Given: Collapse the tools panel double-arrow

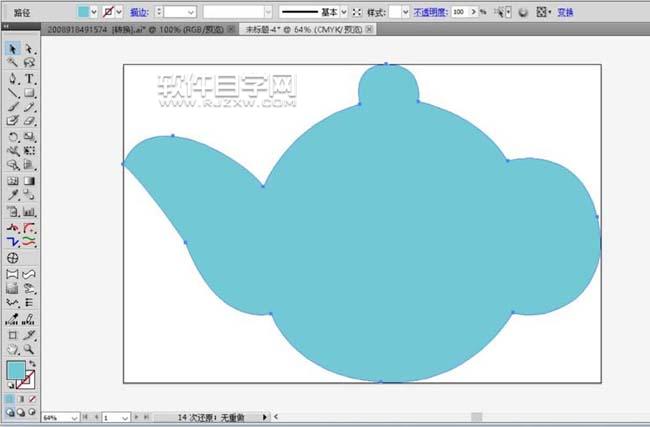Looking at the screenshot, I should point(6,26).
